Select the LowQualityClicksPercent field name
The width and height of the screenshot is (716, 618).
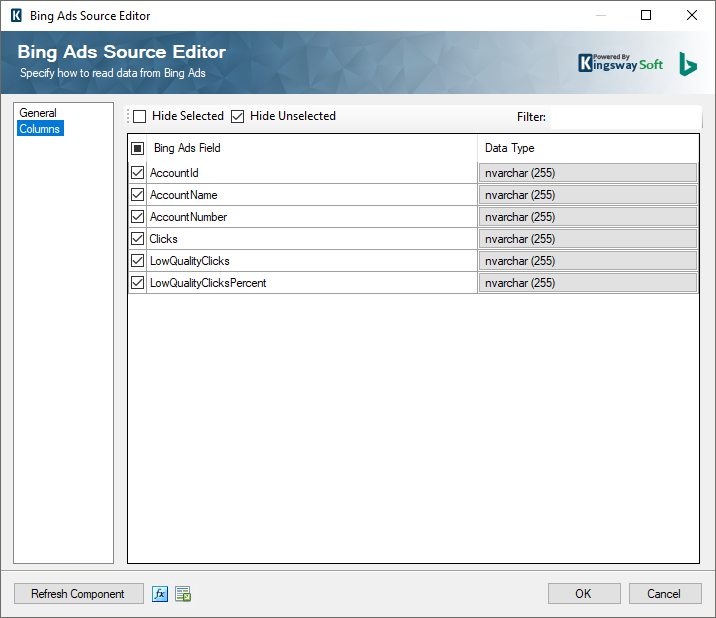(x=208, y=283)
